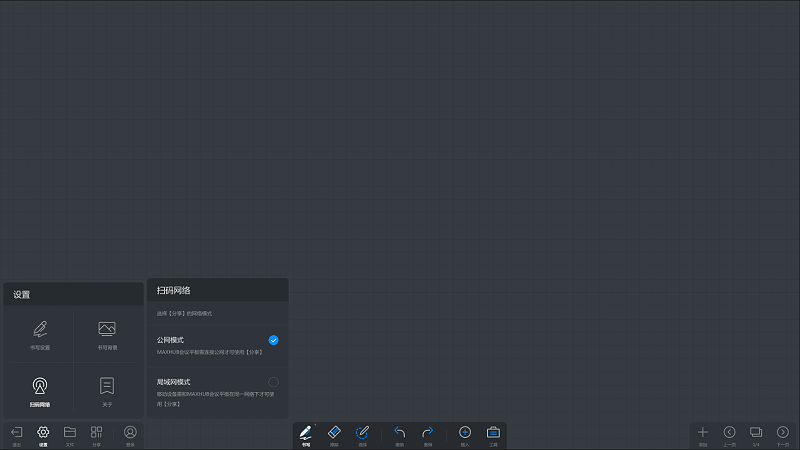Select the 公网模式 radio option
The width and height of the screenshot is (800, 450).
pyautogui.click(x=273, y=340)
